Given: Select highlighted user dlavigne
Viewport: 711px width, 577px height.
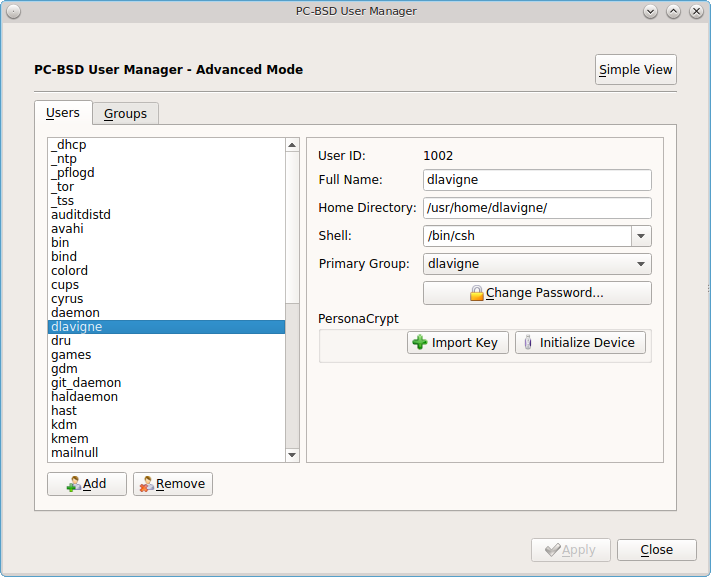Looking at the screenshot, I should pyautogui.click(x=166, y=327).
